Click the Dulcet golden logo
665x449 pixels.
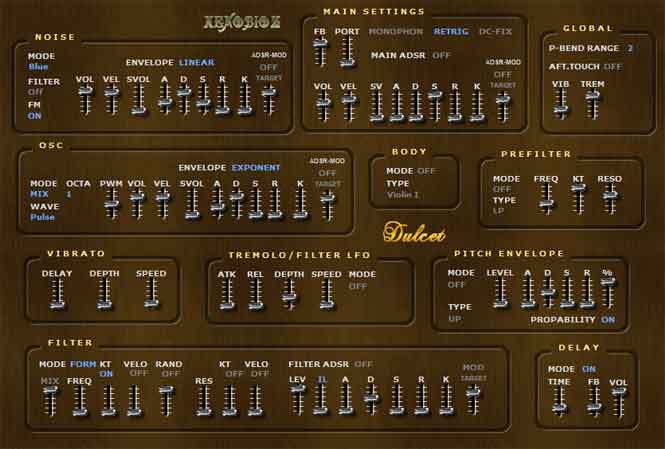point(414,233)
